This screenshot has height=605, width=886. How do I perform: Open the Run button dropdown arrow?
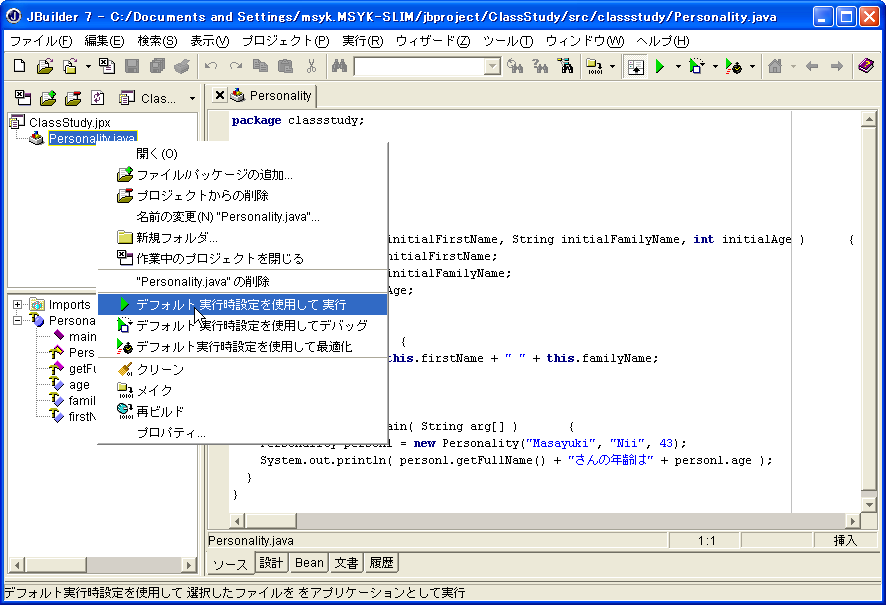click(x=678, y=66)
